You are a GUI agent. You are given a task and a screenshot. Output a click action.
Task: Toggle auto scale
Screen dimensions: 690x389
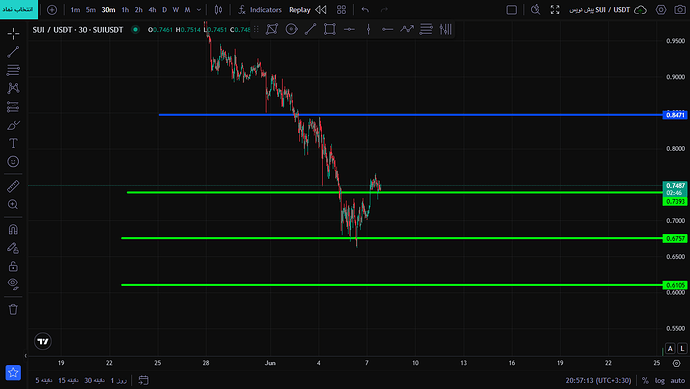click(678, 380)
